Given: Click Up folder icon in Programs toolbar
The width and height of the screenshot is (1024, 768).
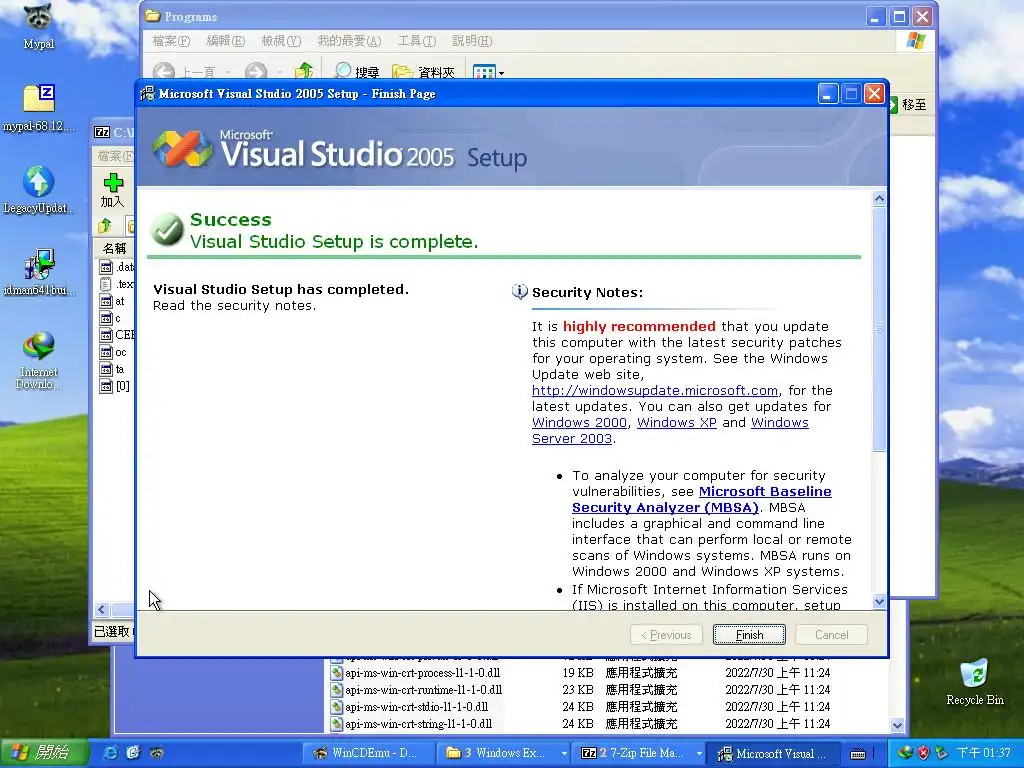Looking at the screenshot, I should tap(304, 71).
